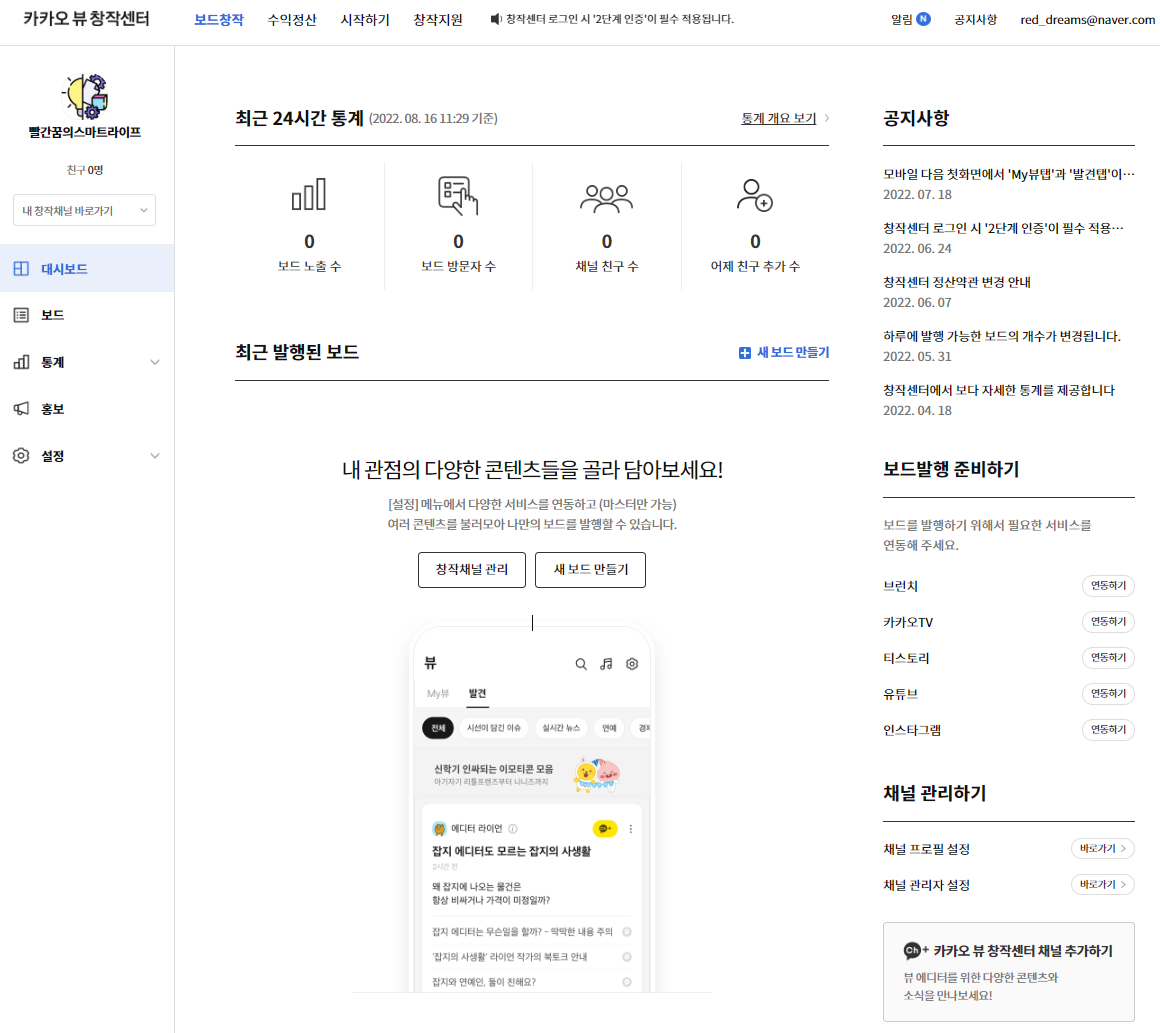
Task: Click the 보드 방문자 수 pointer icon
Action: [x=458, y=195]
